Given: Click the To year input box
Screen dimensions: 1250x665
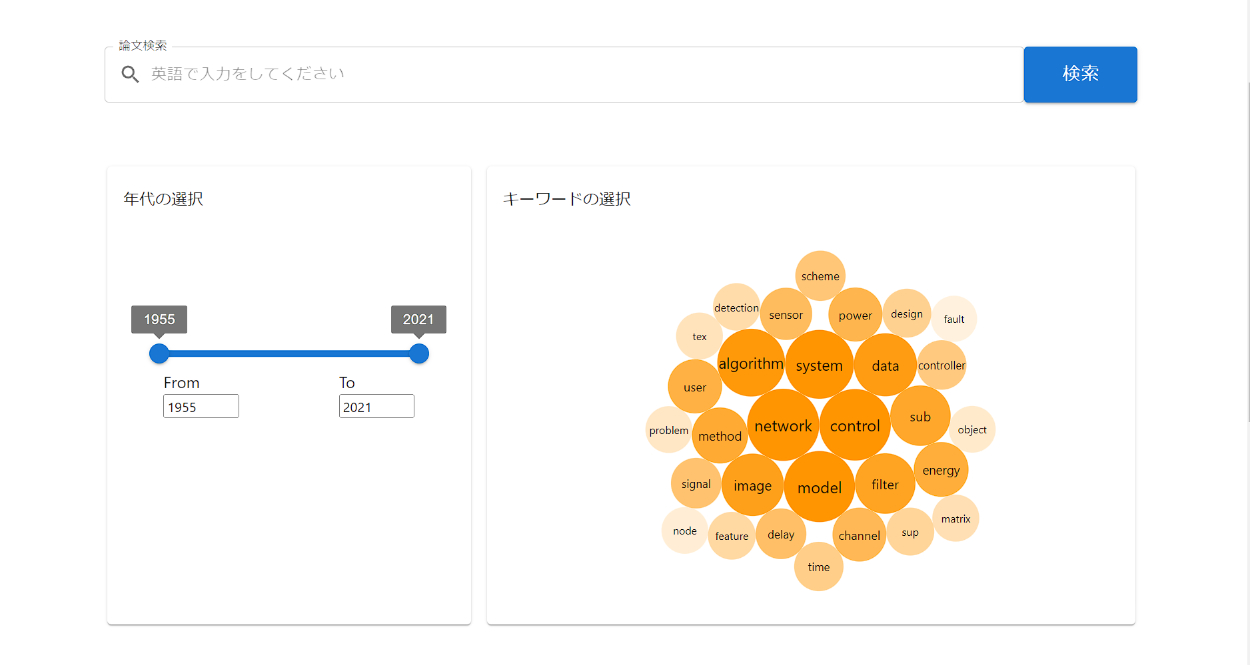Looking at the screenshot, I should click(376, 406).
